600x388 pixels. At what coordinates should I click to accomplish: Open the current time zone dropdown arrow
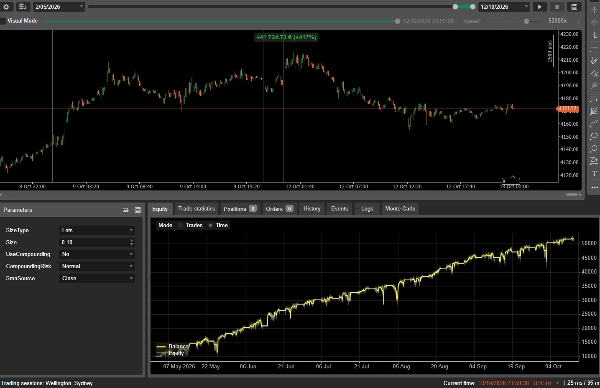557,383
